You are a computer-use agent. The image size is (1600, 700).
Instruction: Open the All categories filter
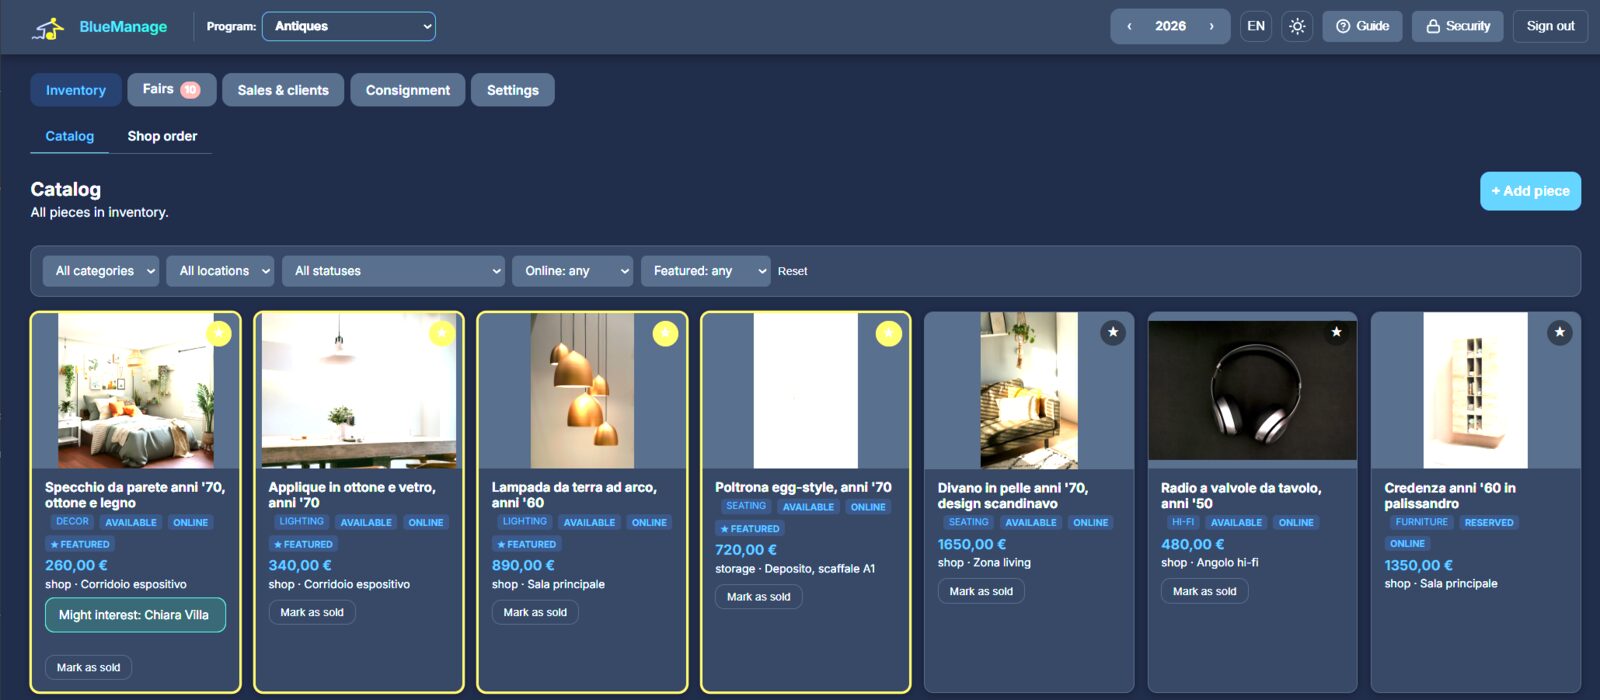point(101,271)
